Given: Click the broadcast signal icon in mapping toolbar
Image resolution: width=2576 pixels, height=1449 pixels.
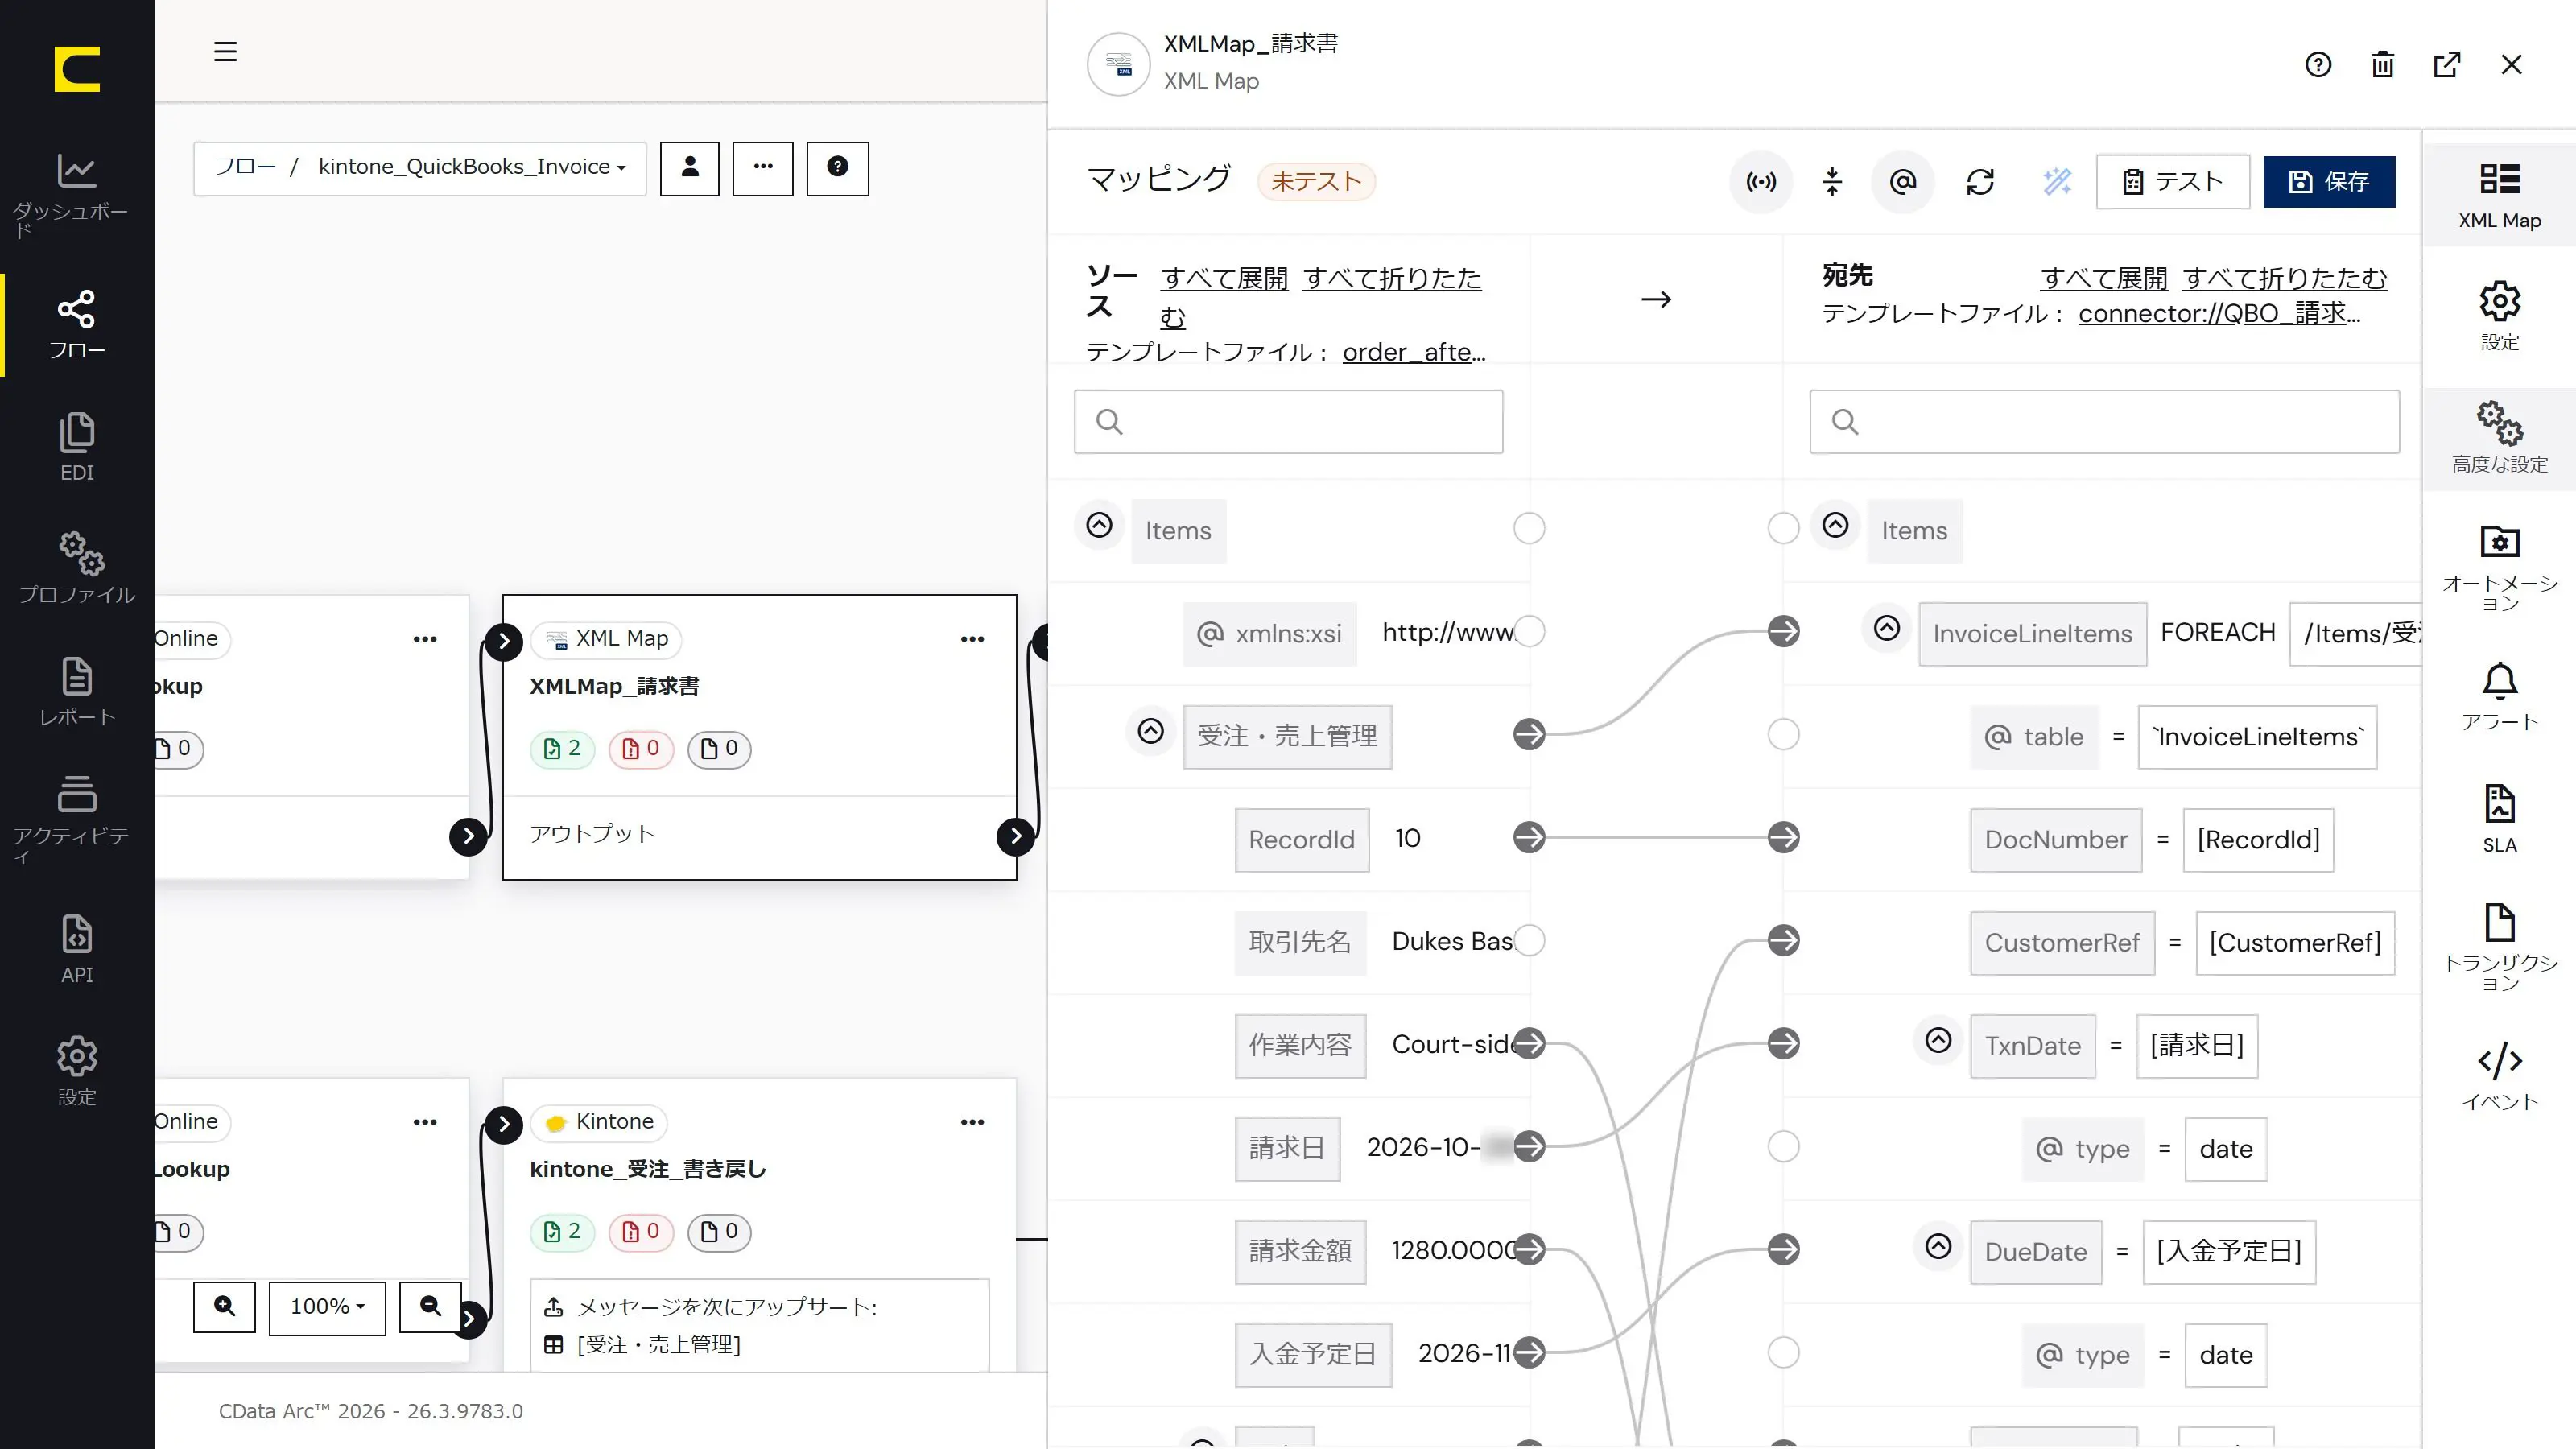Looking at the screenshot, I should pos(1761,181).
